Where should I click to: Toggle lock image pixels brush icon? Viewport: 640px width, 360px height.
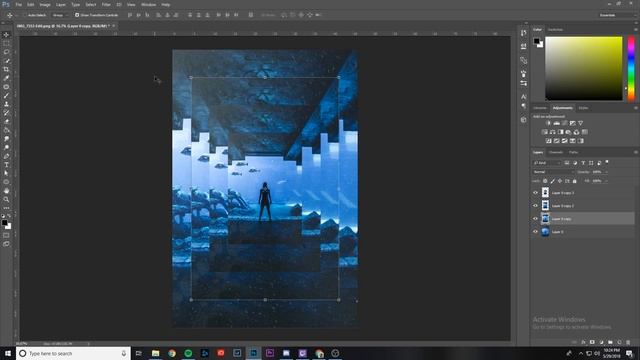pos(553,181)
